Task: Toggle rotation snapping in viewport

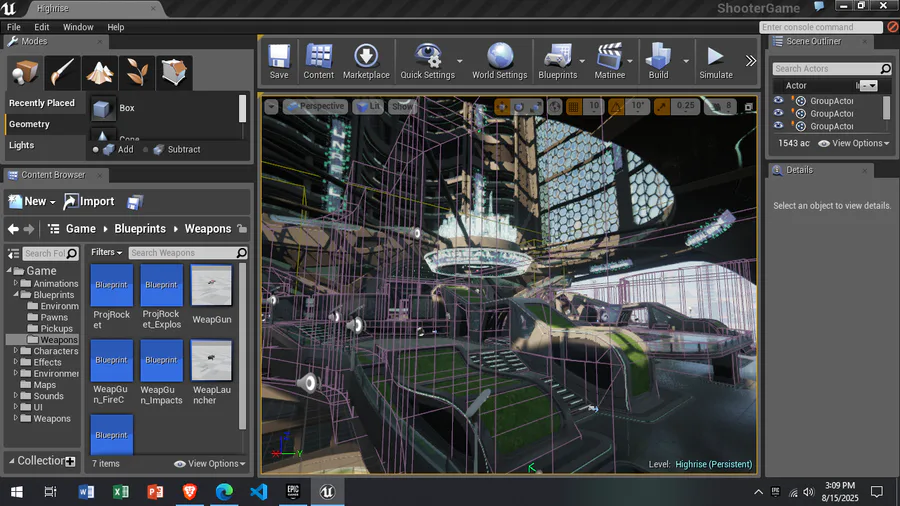Action: point(616,107)
